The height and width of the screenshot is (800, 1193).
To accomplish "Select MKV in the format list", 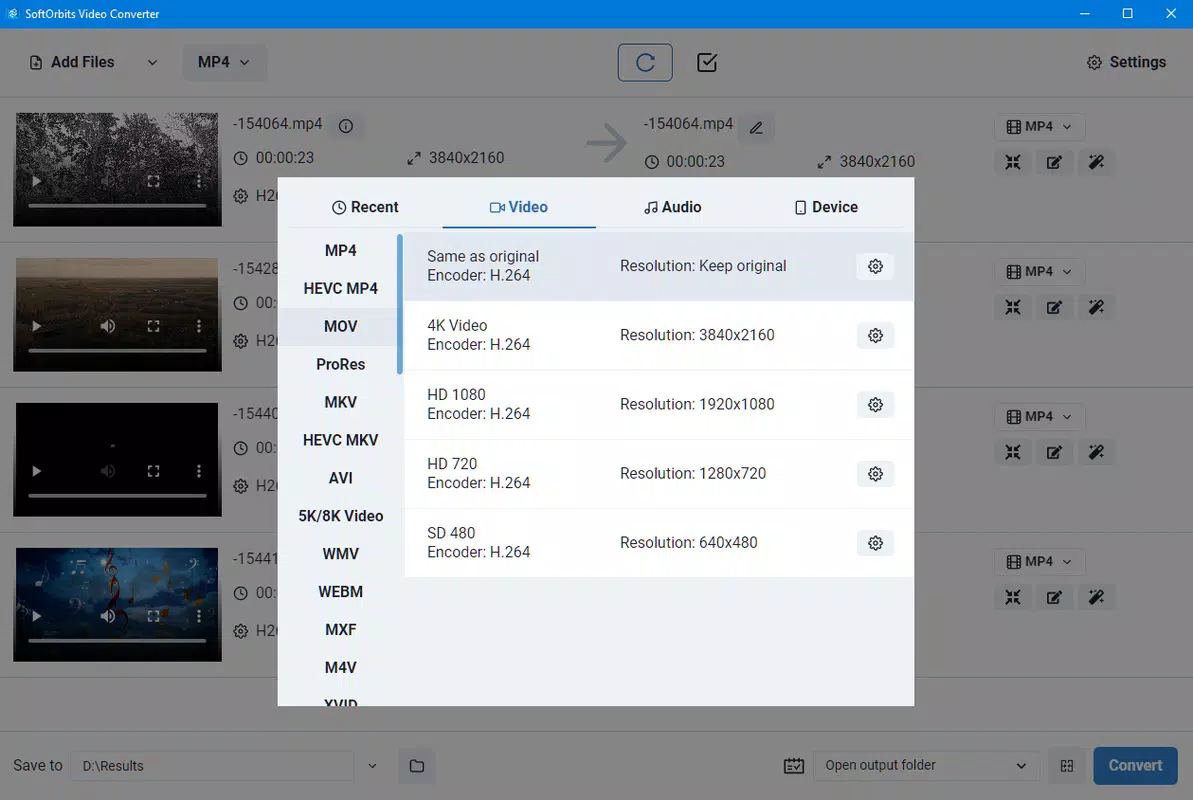I will (340, 402).
